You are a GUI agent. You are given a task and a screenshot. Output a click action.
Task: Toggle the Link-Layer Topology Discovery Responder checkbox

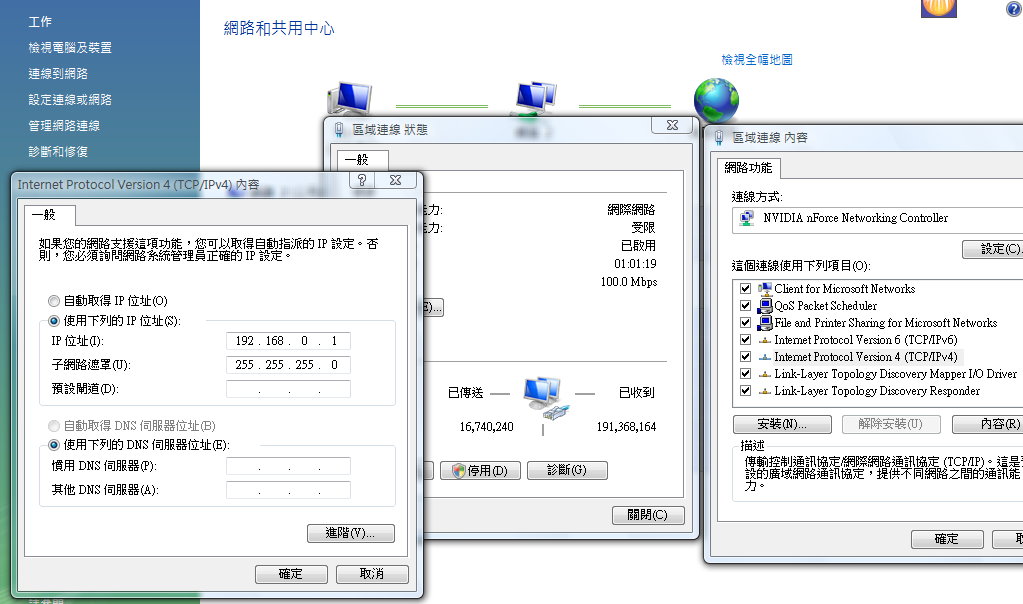click(745, 391)
